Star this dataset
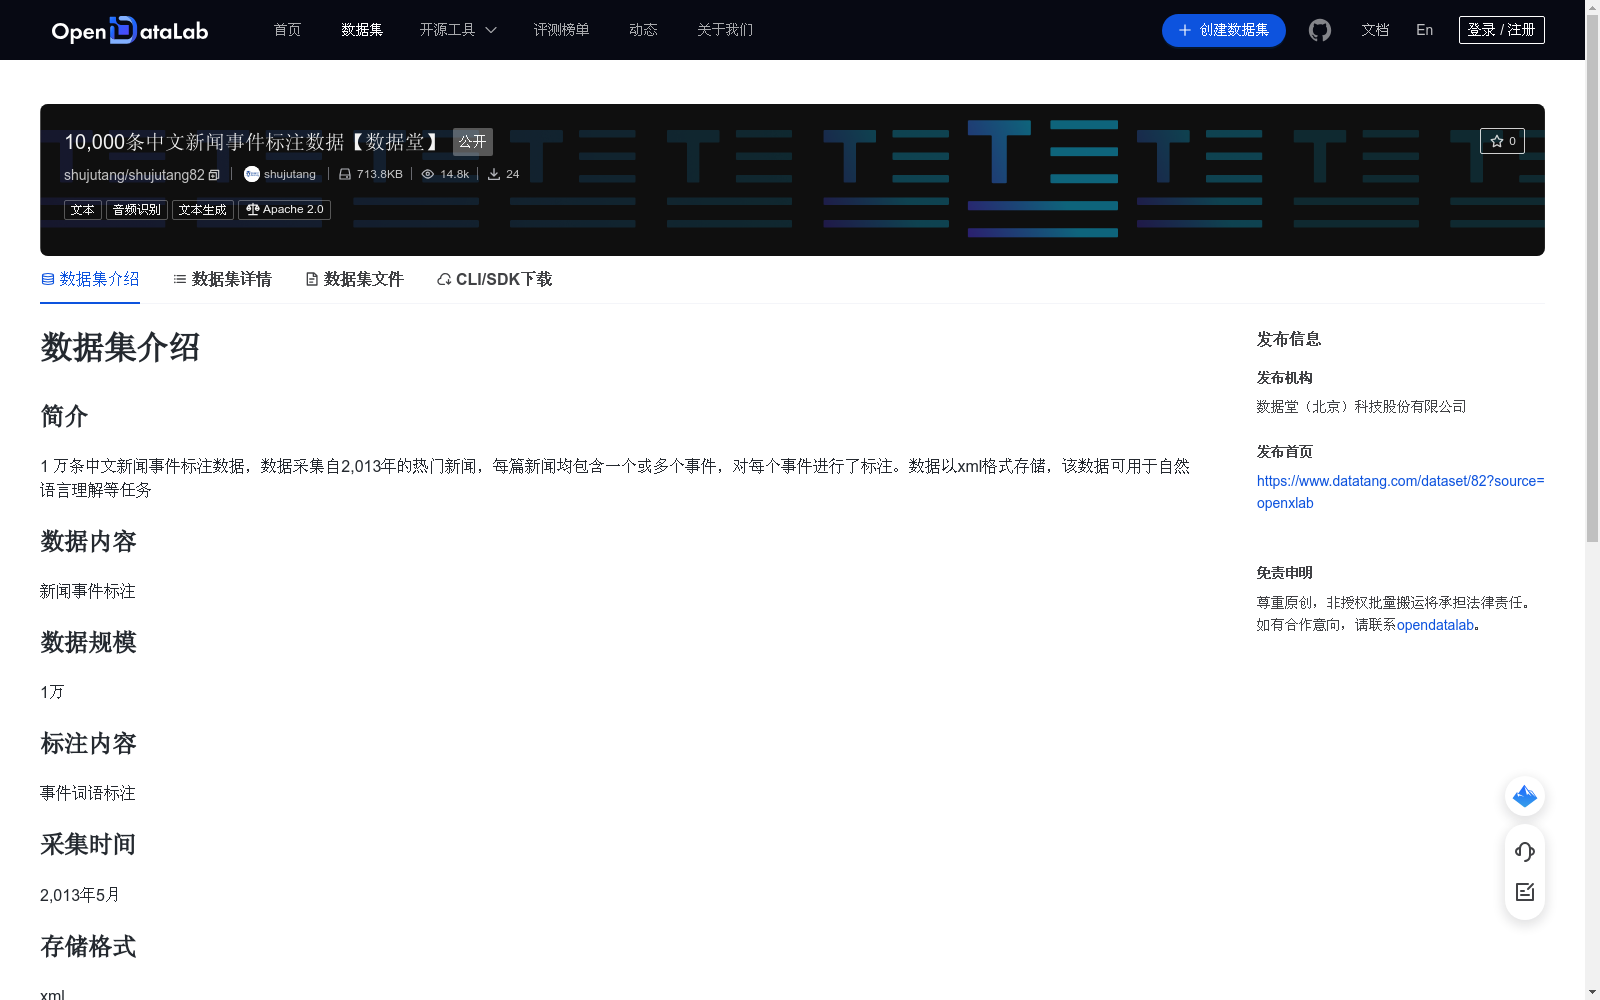 pyautogui.click(x=1502, y=141)
